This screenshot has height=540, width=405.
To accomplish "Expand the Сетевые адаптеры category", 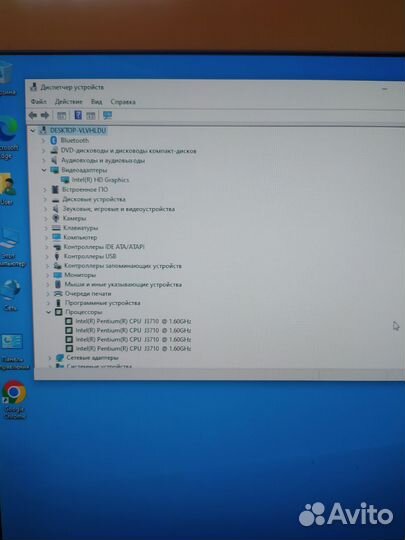I will [50, 358].
